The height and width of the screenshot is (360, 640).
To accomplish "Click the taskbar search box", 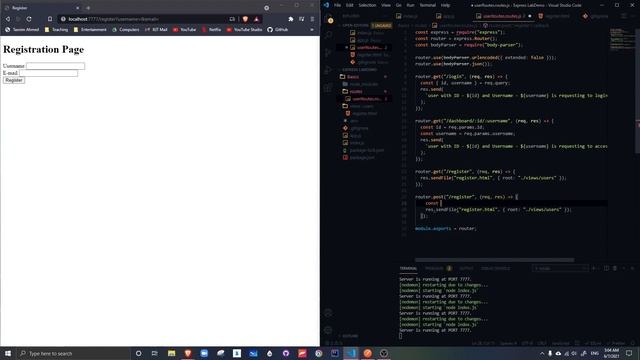I will pos(73,353).
